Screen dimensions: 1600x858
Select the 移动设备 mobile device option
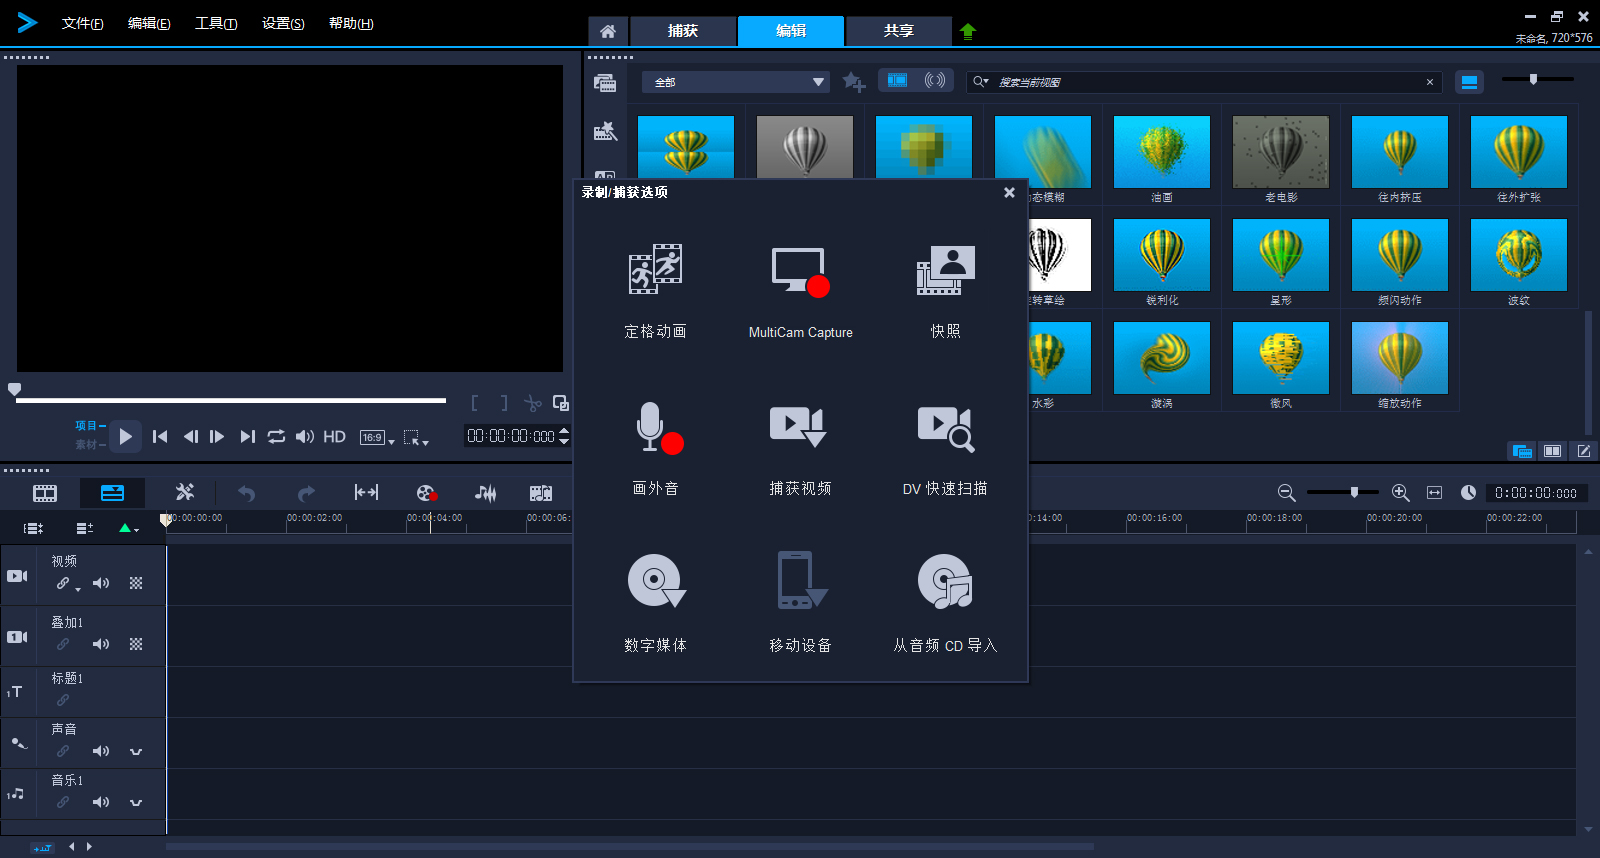(x=800, y=604)
